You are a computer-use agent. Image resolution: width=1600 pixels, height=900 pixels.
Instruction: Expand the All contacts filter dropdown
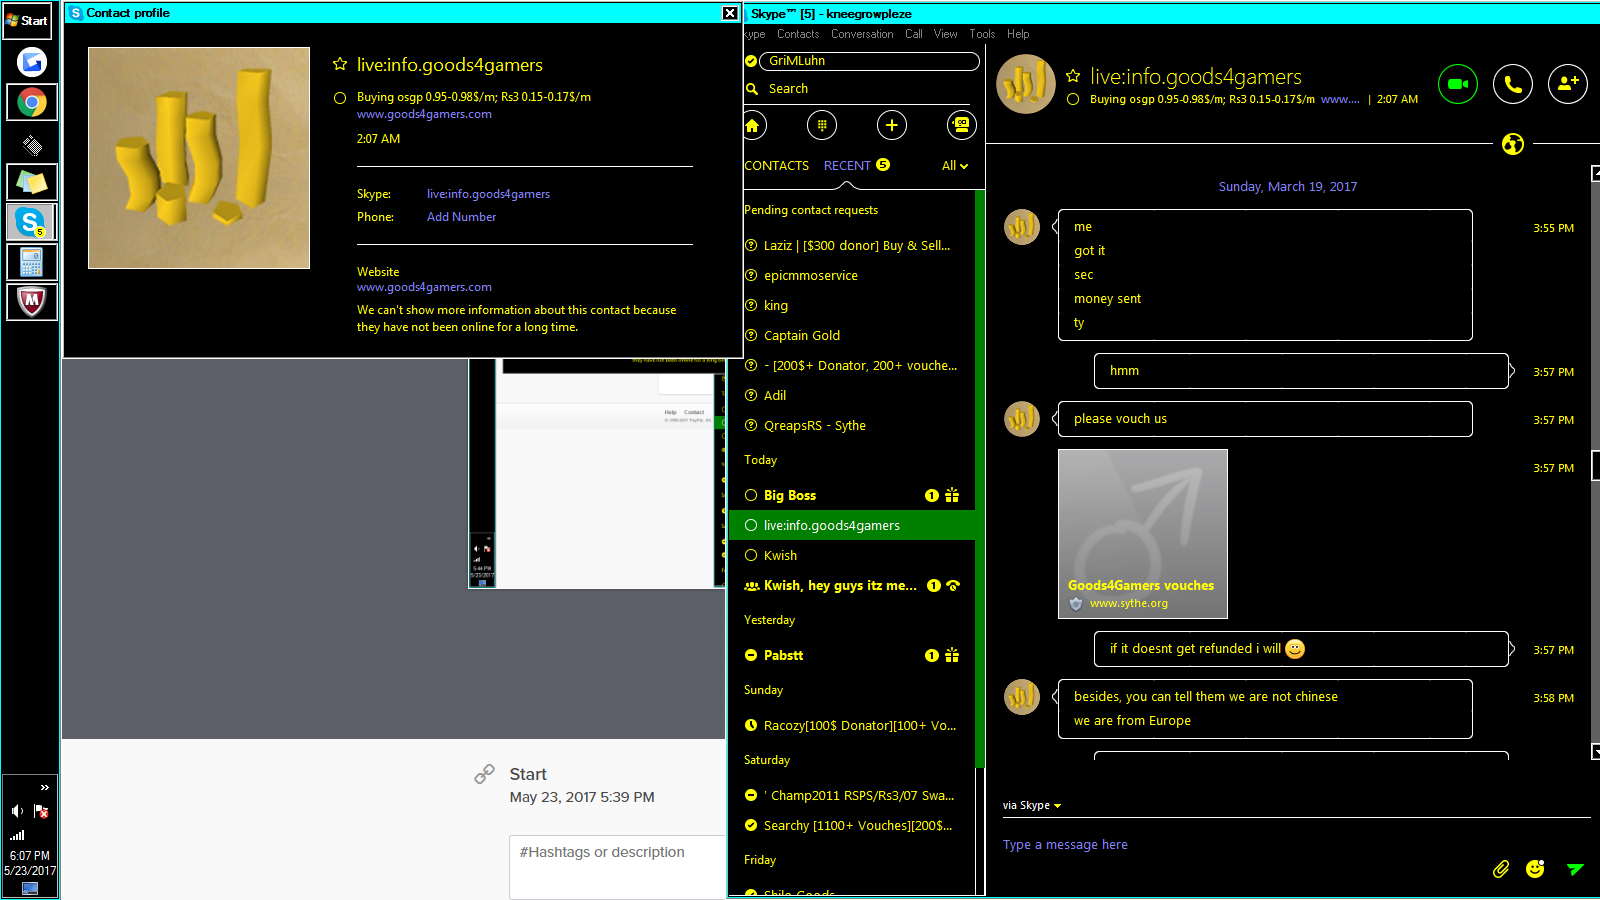(955, 166)
